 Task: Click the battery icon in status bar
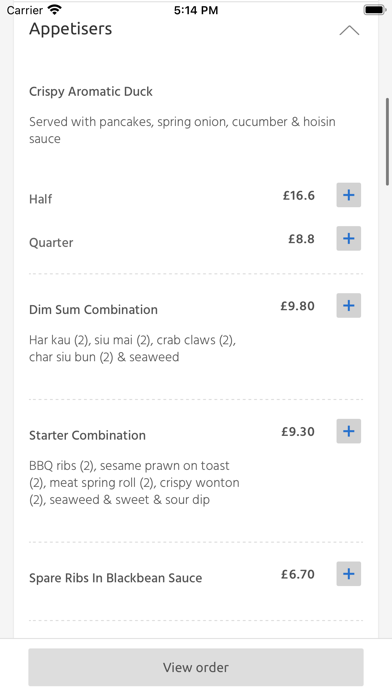(x=375, y=10)
